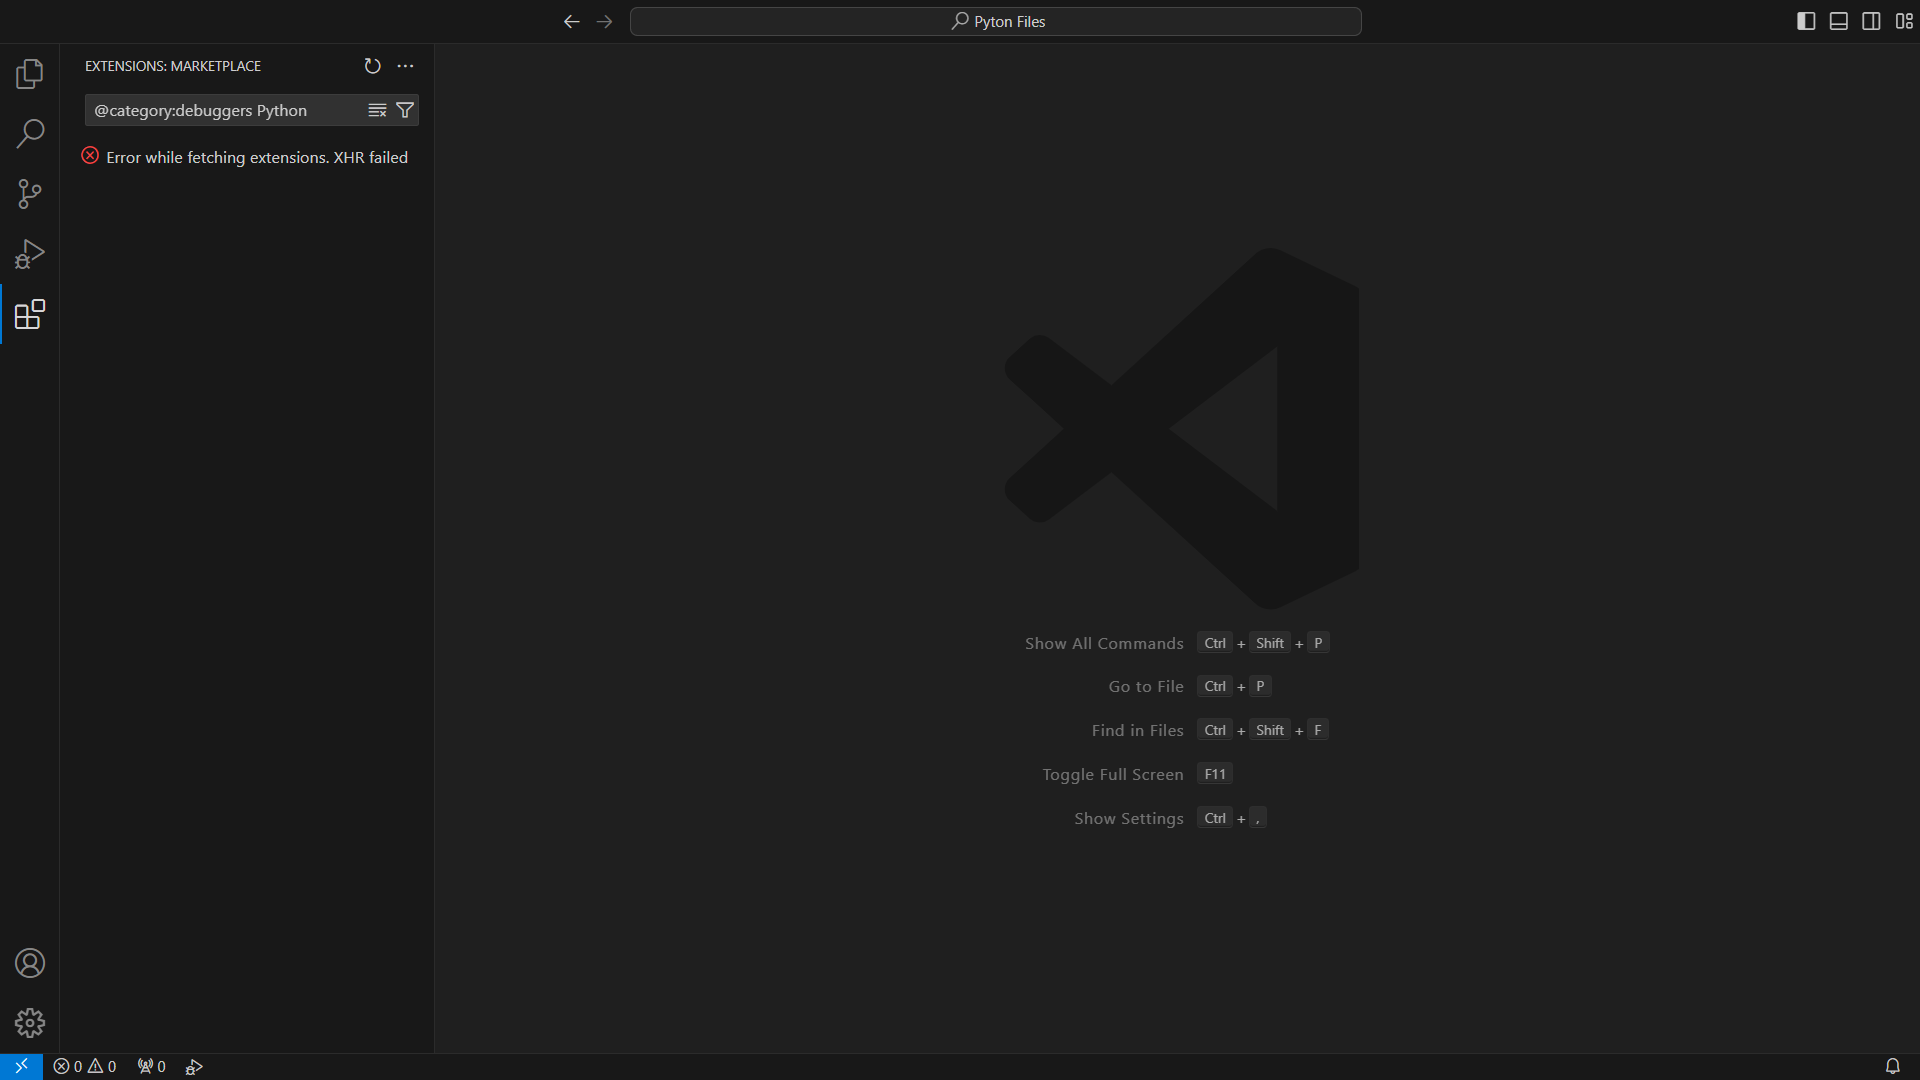Open Views and More Actions menu
1920x1080 pixels.
pos(405,66)
